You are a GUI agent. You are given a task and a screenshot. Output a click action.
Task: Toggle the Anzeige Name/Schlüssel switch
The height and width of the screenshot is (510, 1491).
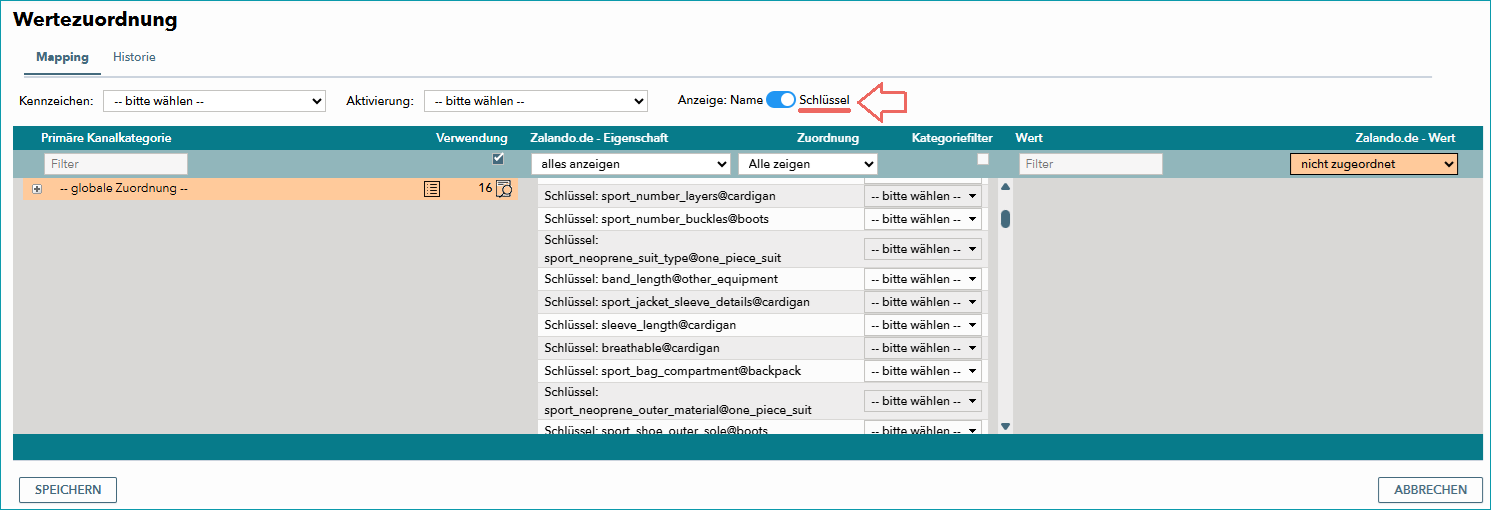point(781,100)
